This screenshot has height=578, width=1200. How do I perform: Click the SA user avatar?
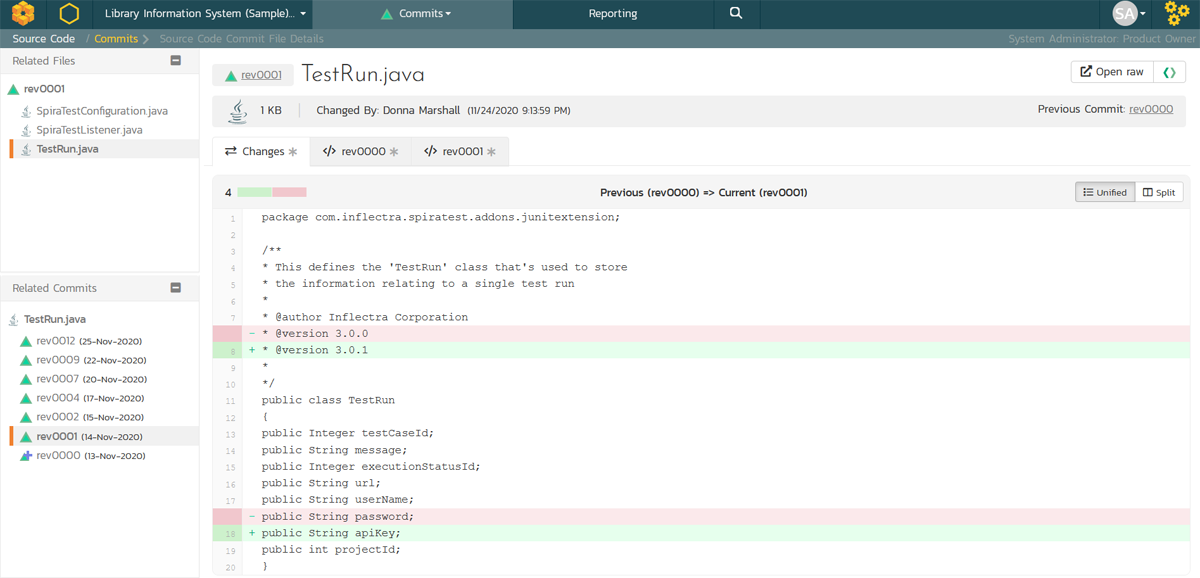pyautogui.click(x=1125, y=14)
